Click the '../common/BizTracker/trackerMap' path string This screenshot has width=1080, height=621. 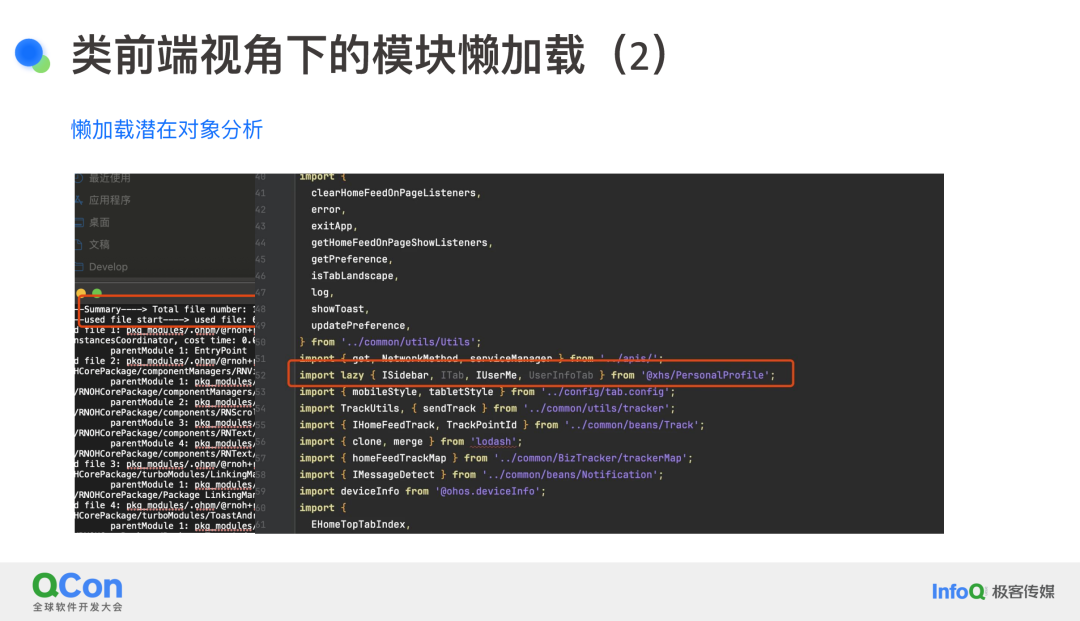[x=590, y=458]
